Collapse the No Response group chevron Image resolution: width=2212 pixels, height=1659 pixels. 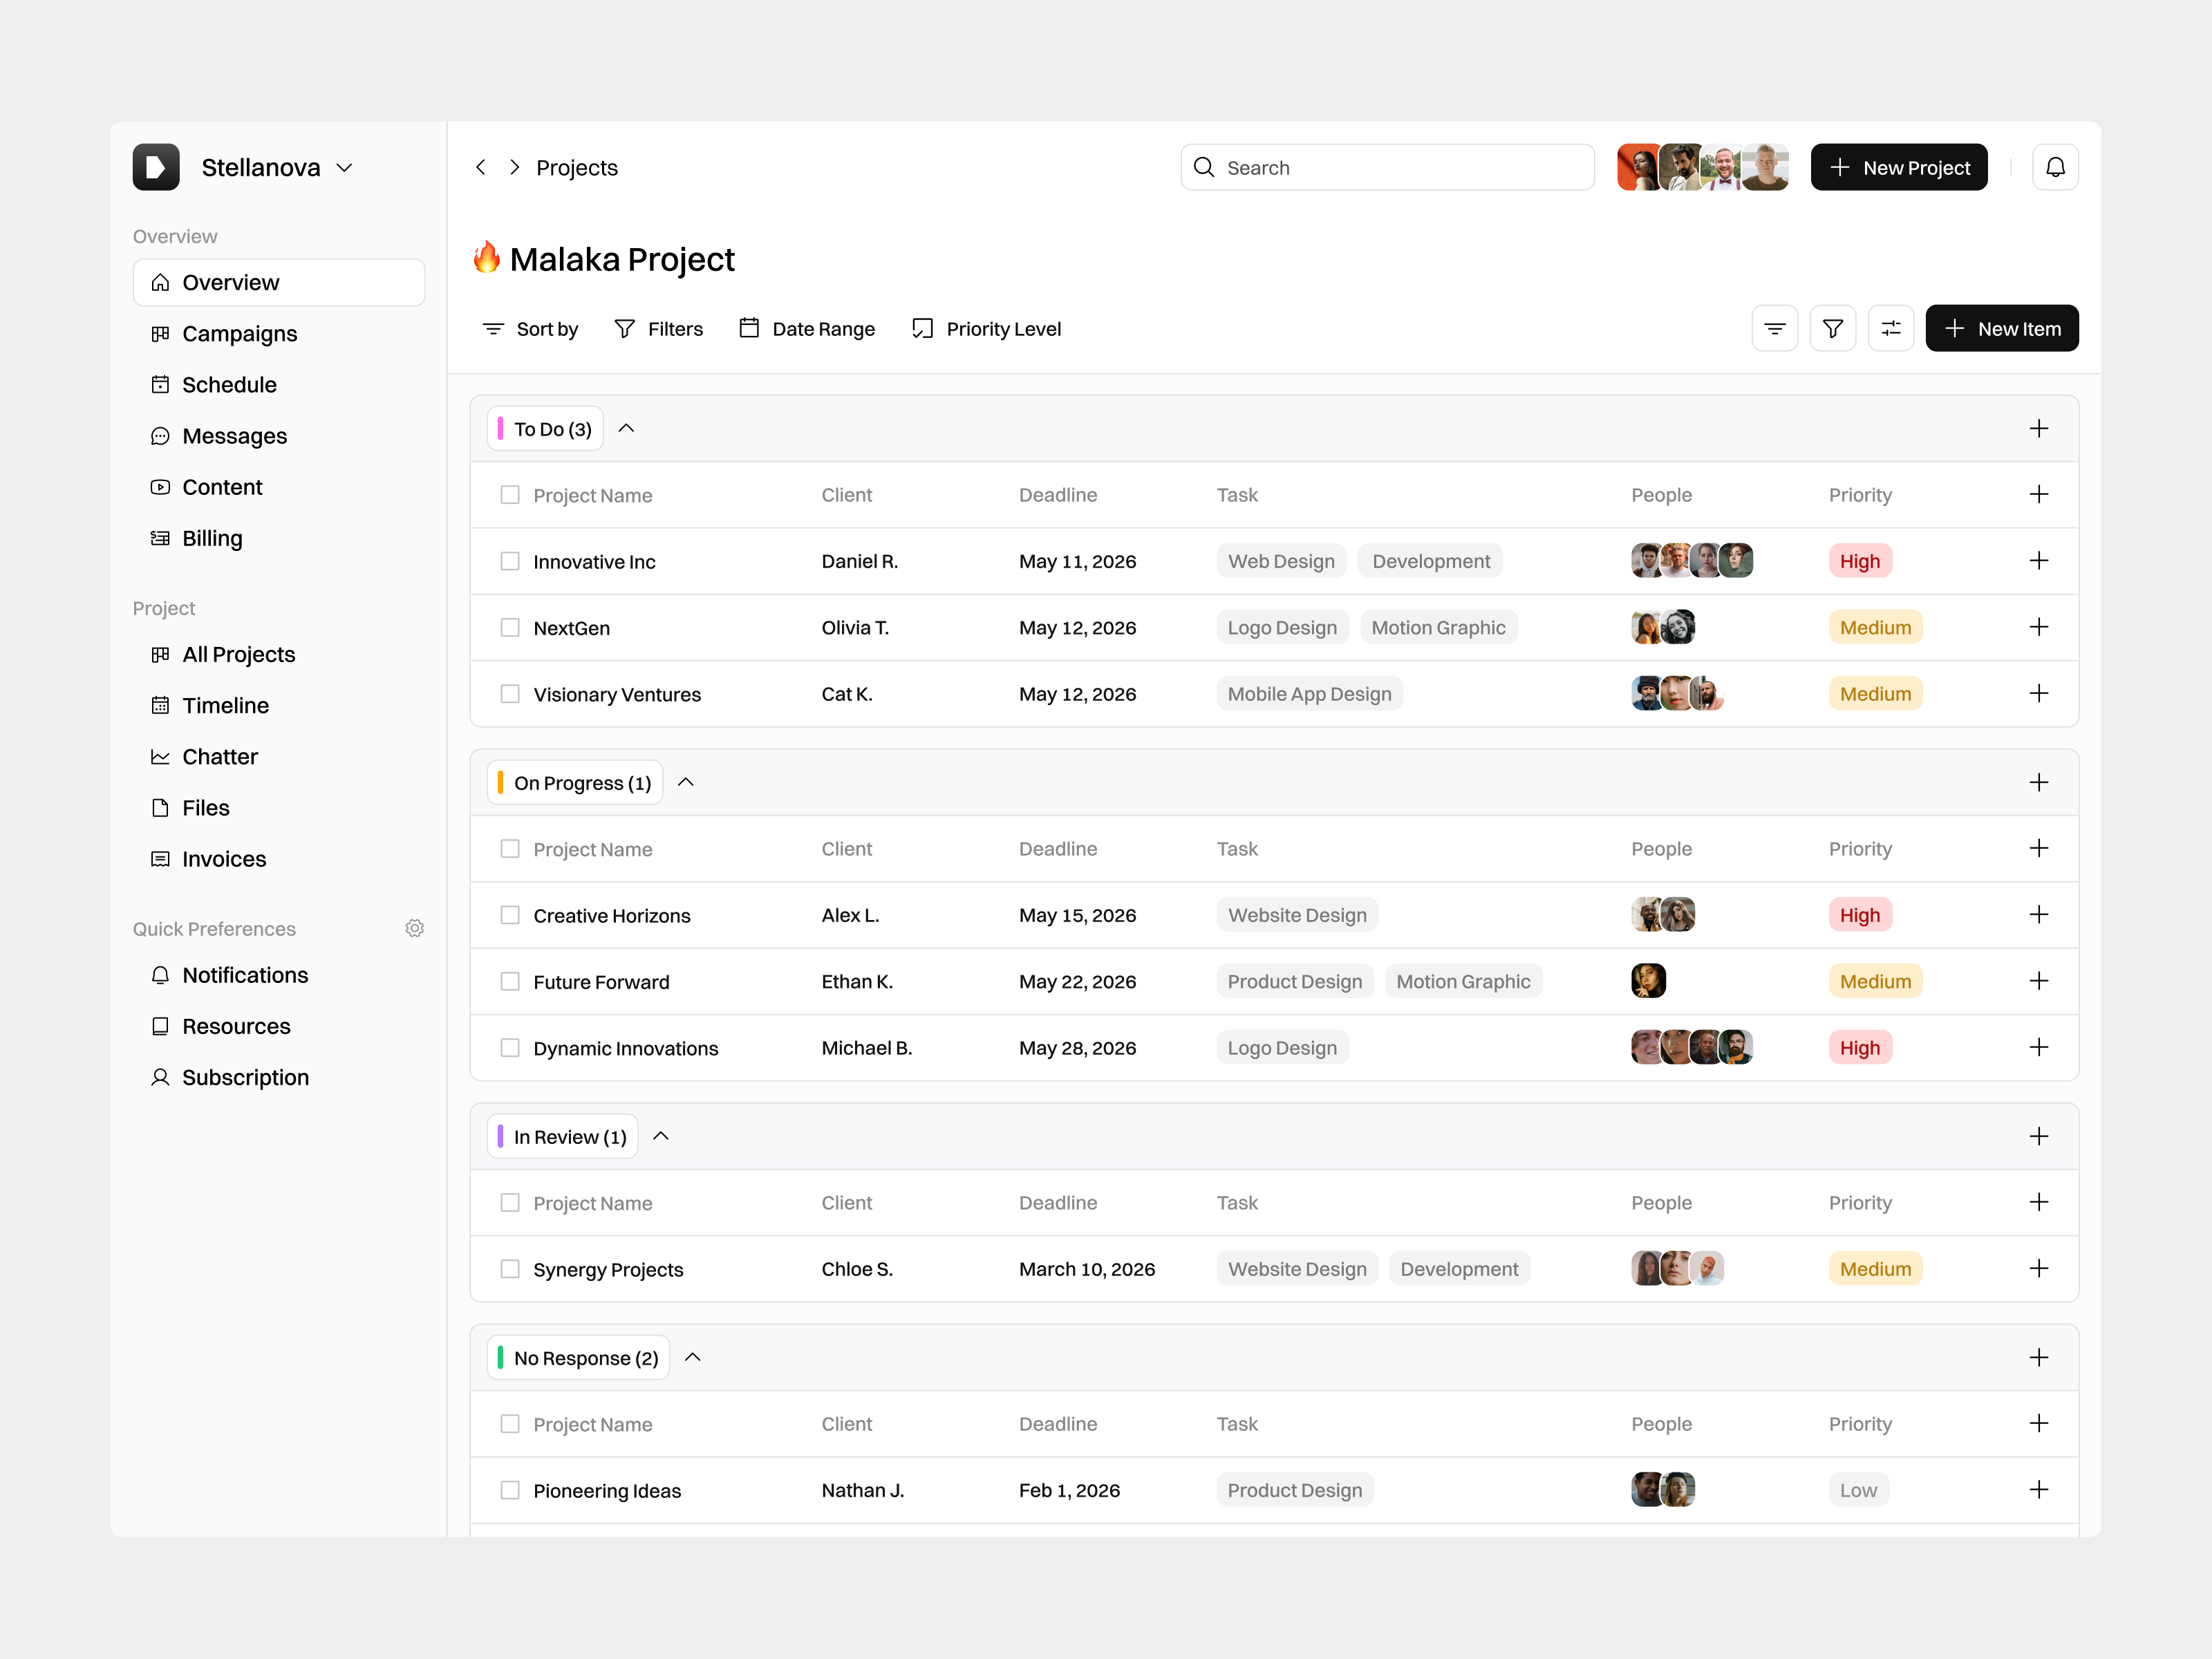(x=692, y=1357)
